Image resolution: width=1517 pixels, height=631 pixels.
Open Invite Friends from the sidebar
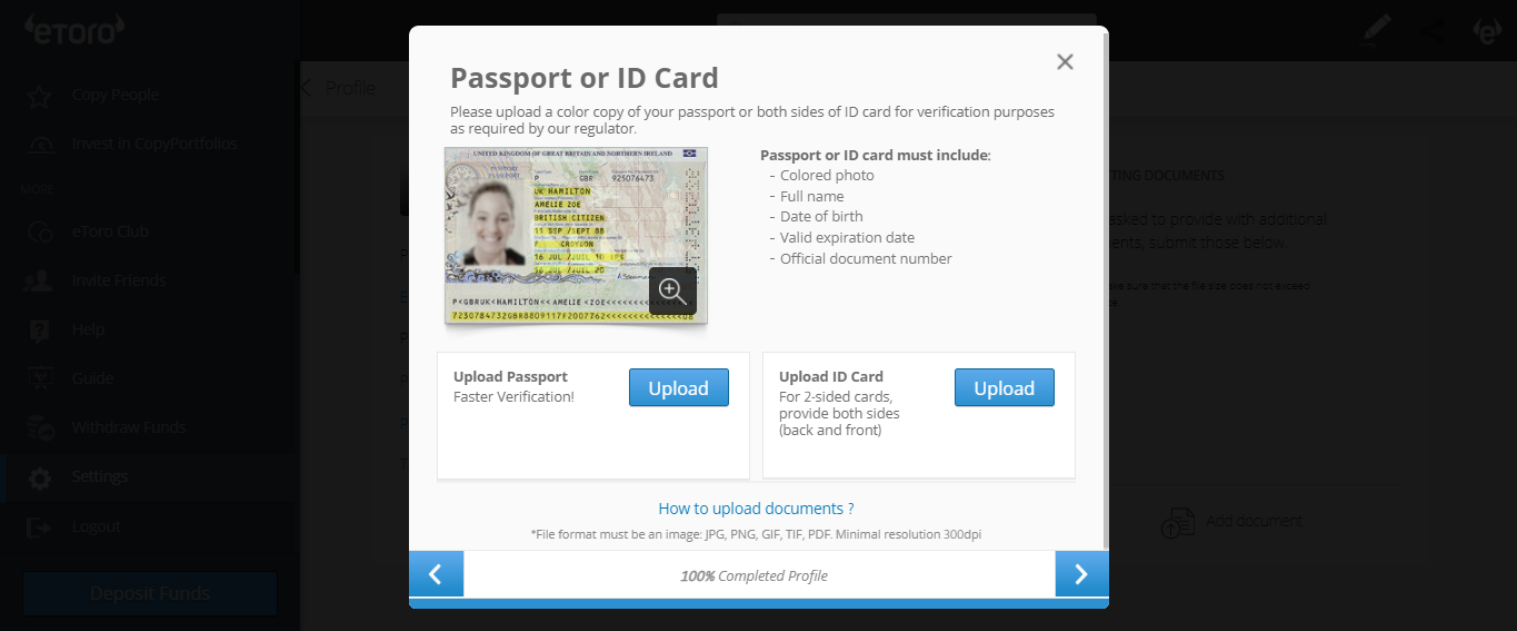click(x=118, y=280)
